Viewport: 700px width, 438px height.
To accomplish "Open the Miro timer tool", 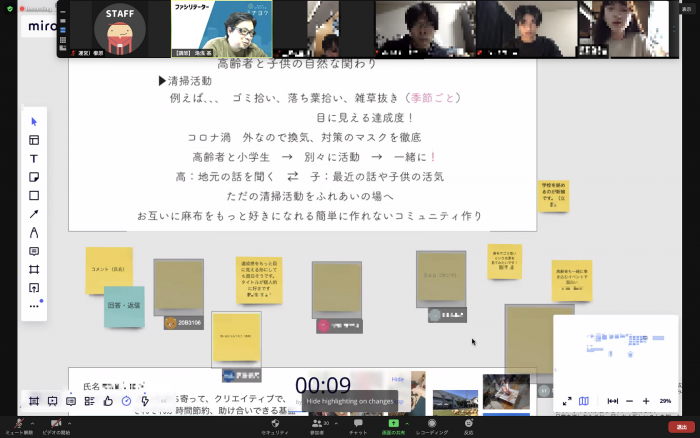I will pos(126,401).
